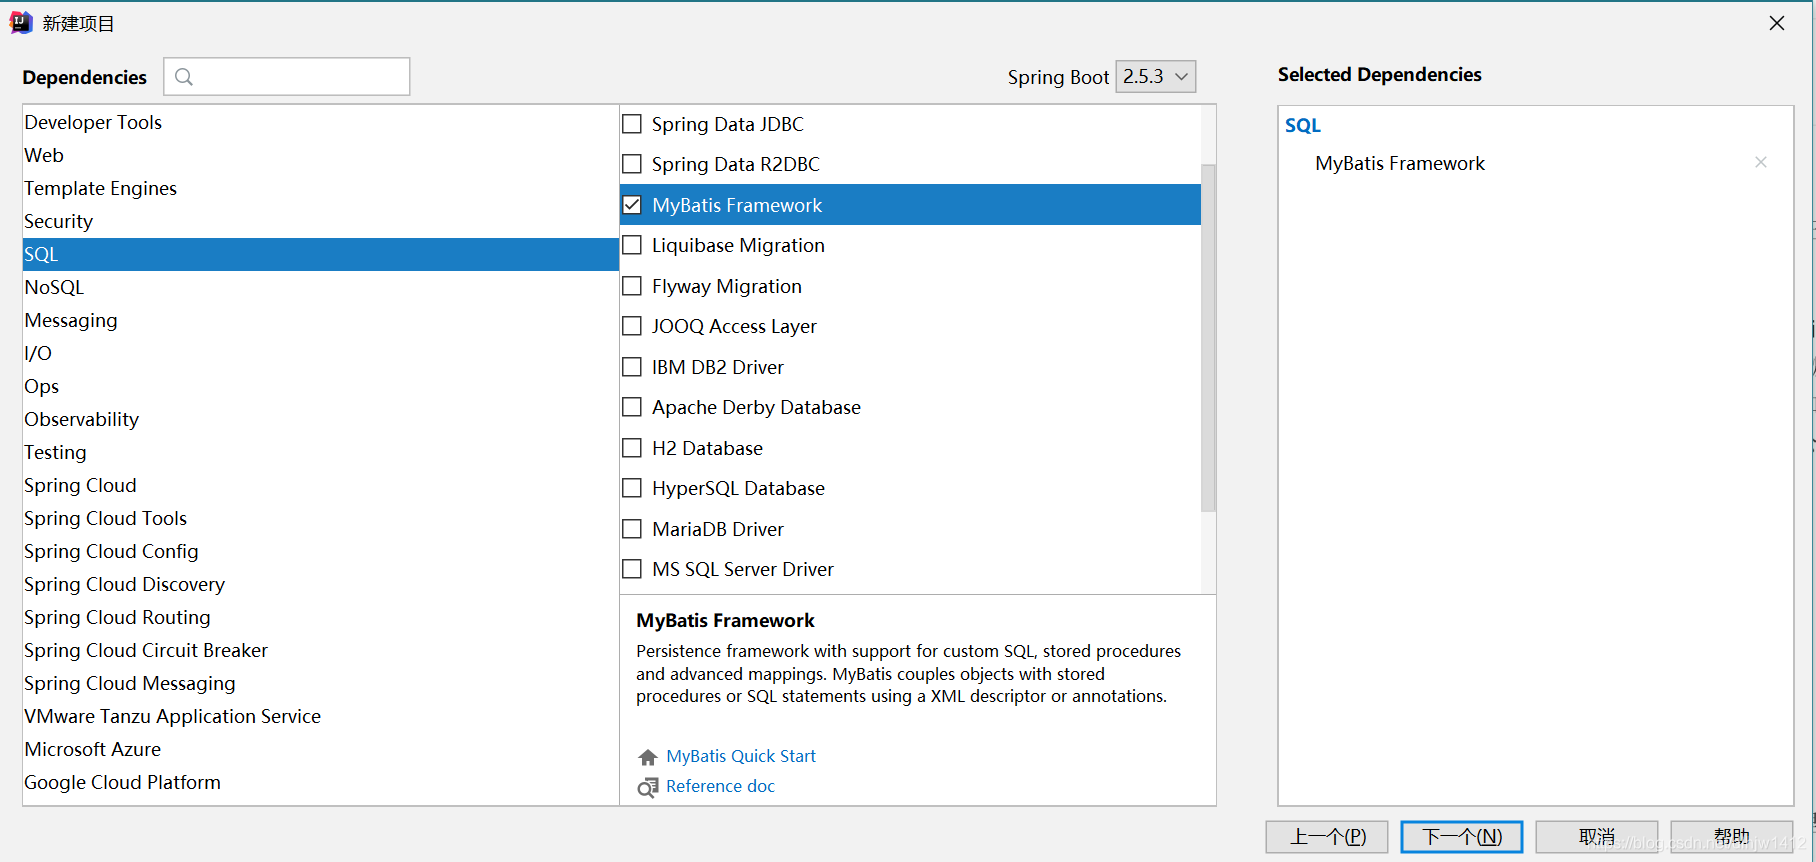Choose the NoSQL category
The width and height of the screenshot is (1816, 862).
(x=320, y=287)
